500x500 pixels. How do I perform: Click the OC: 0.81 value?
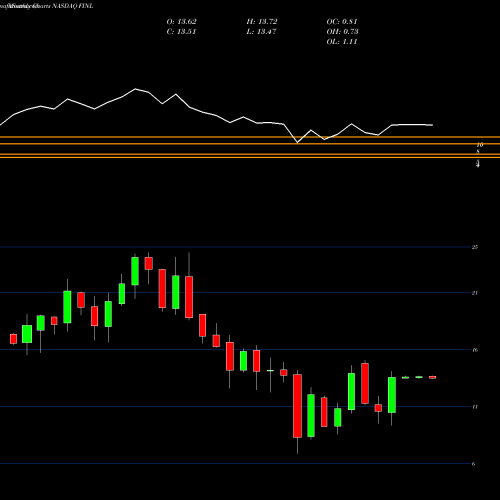(342, 22)
